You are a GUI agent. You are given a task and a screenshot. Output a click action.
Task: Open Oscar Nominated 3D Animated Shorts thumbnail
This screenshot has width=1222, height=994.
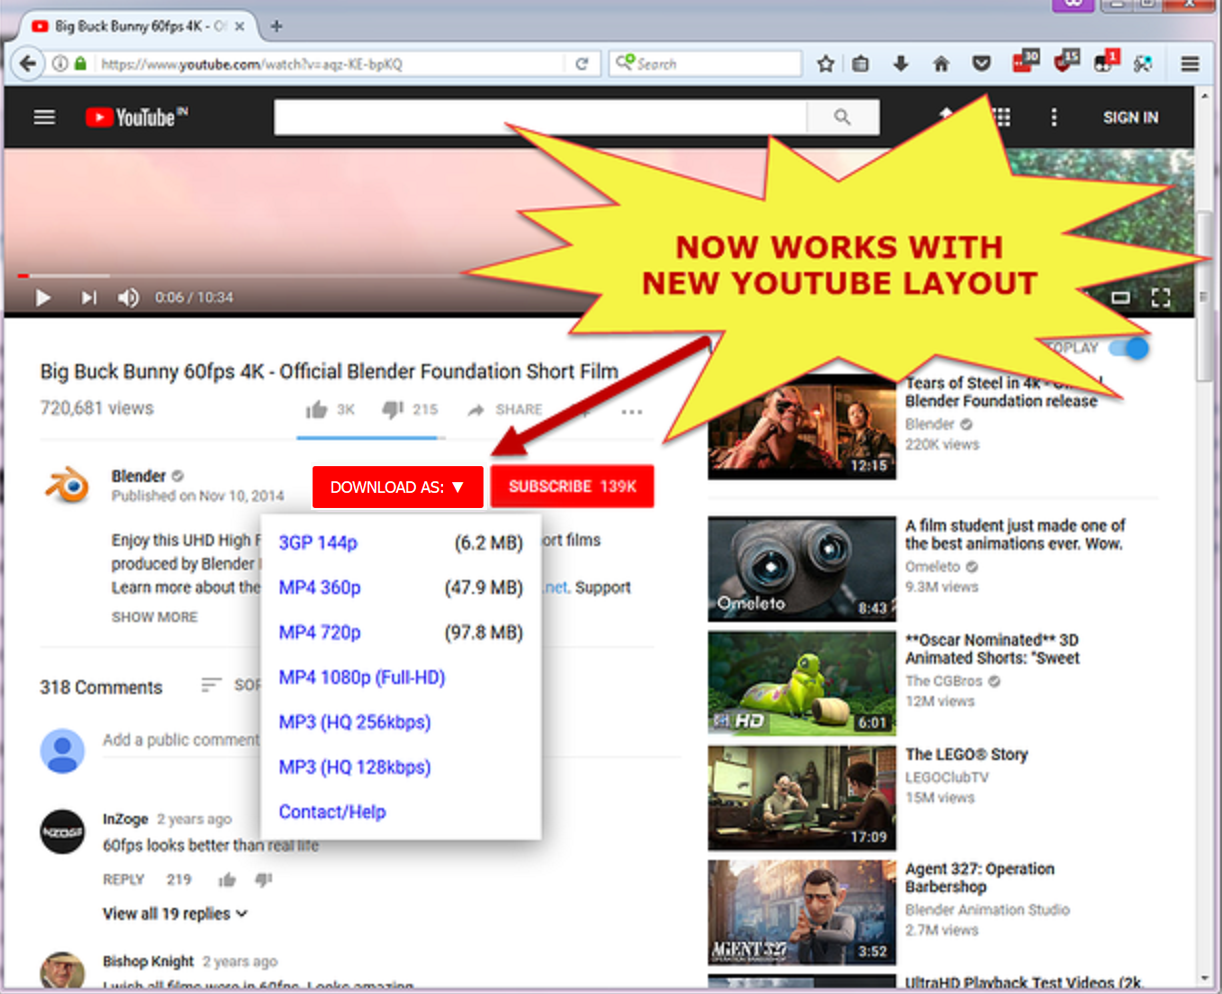coord(802,683)
